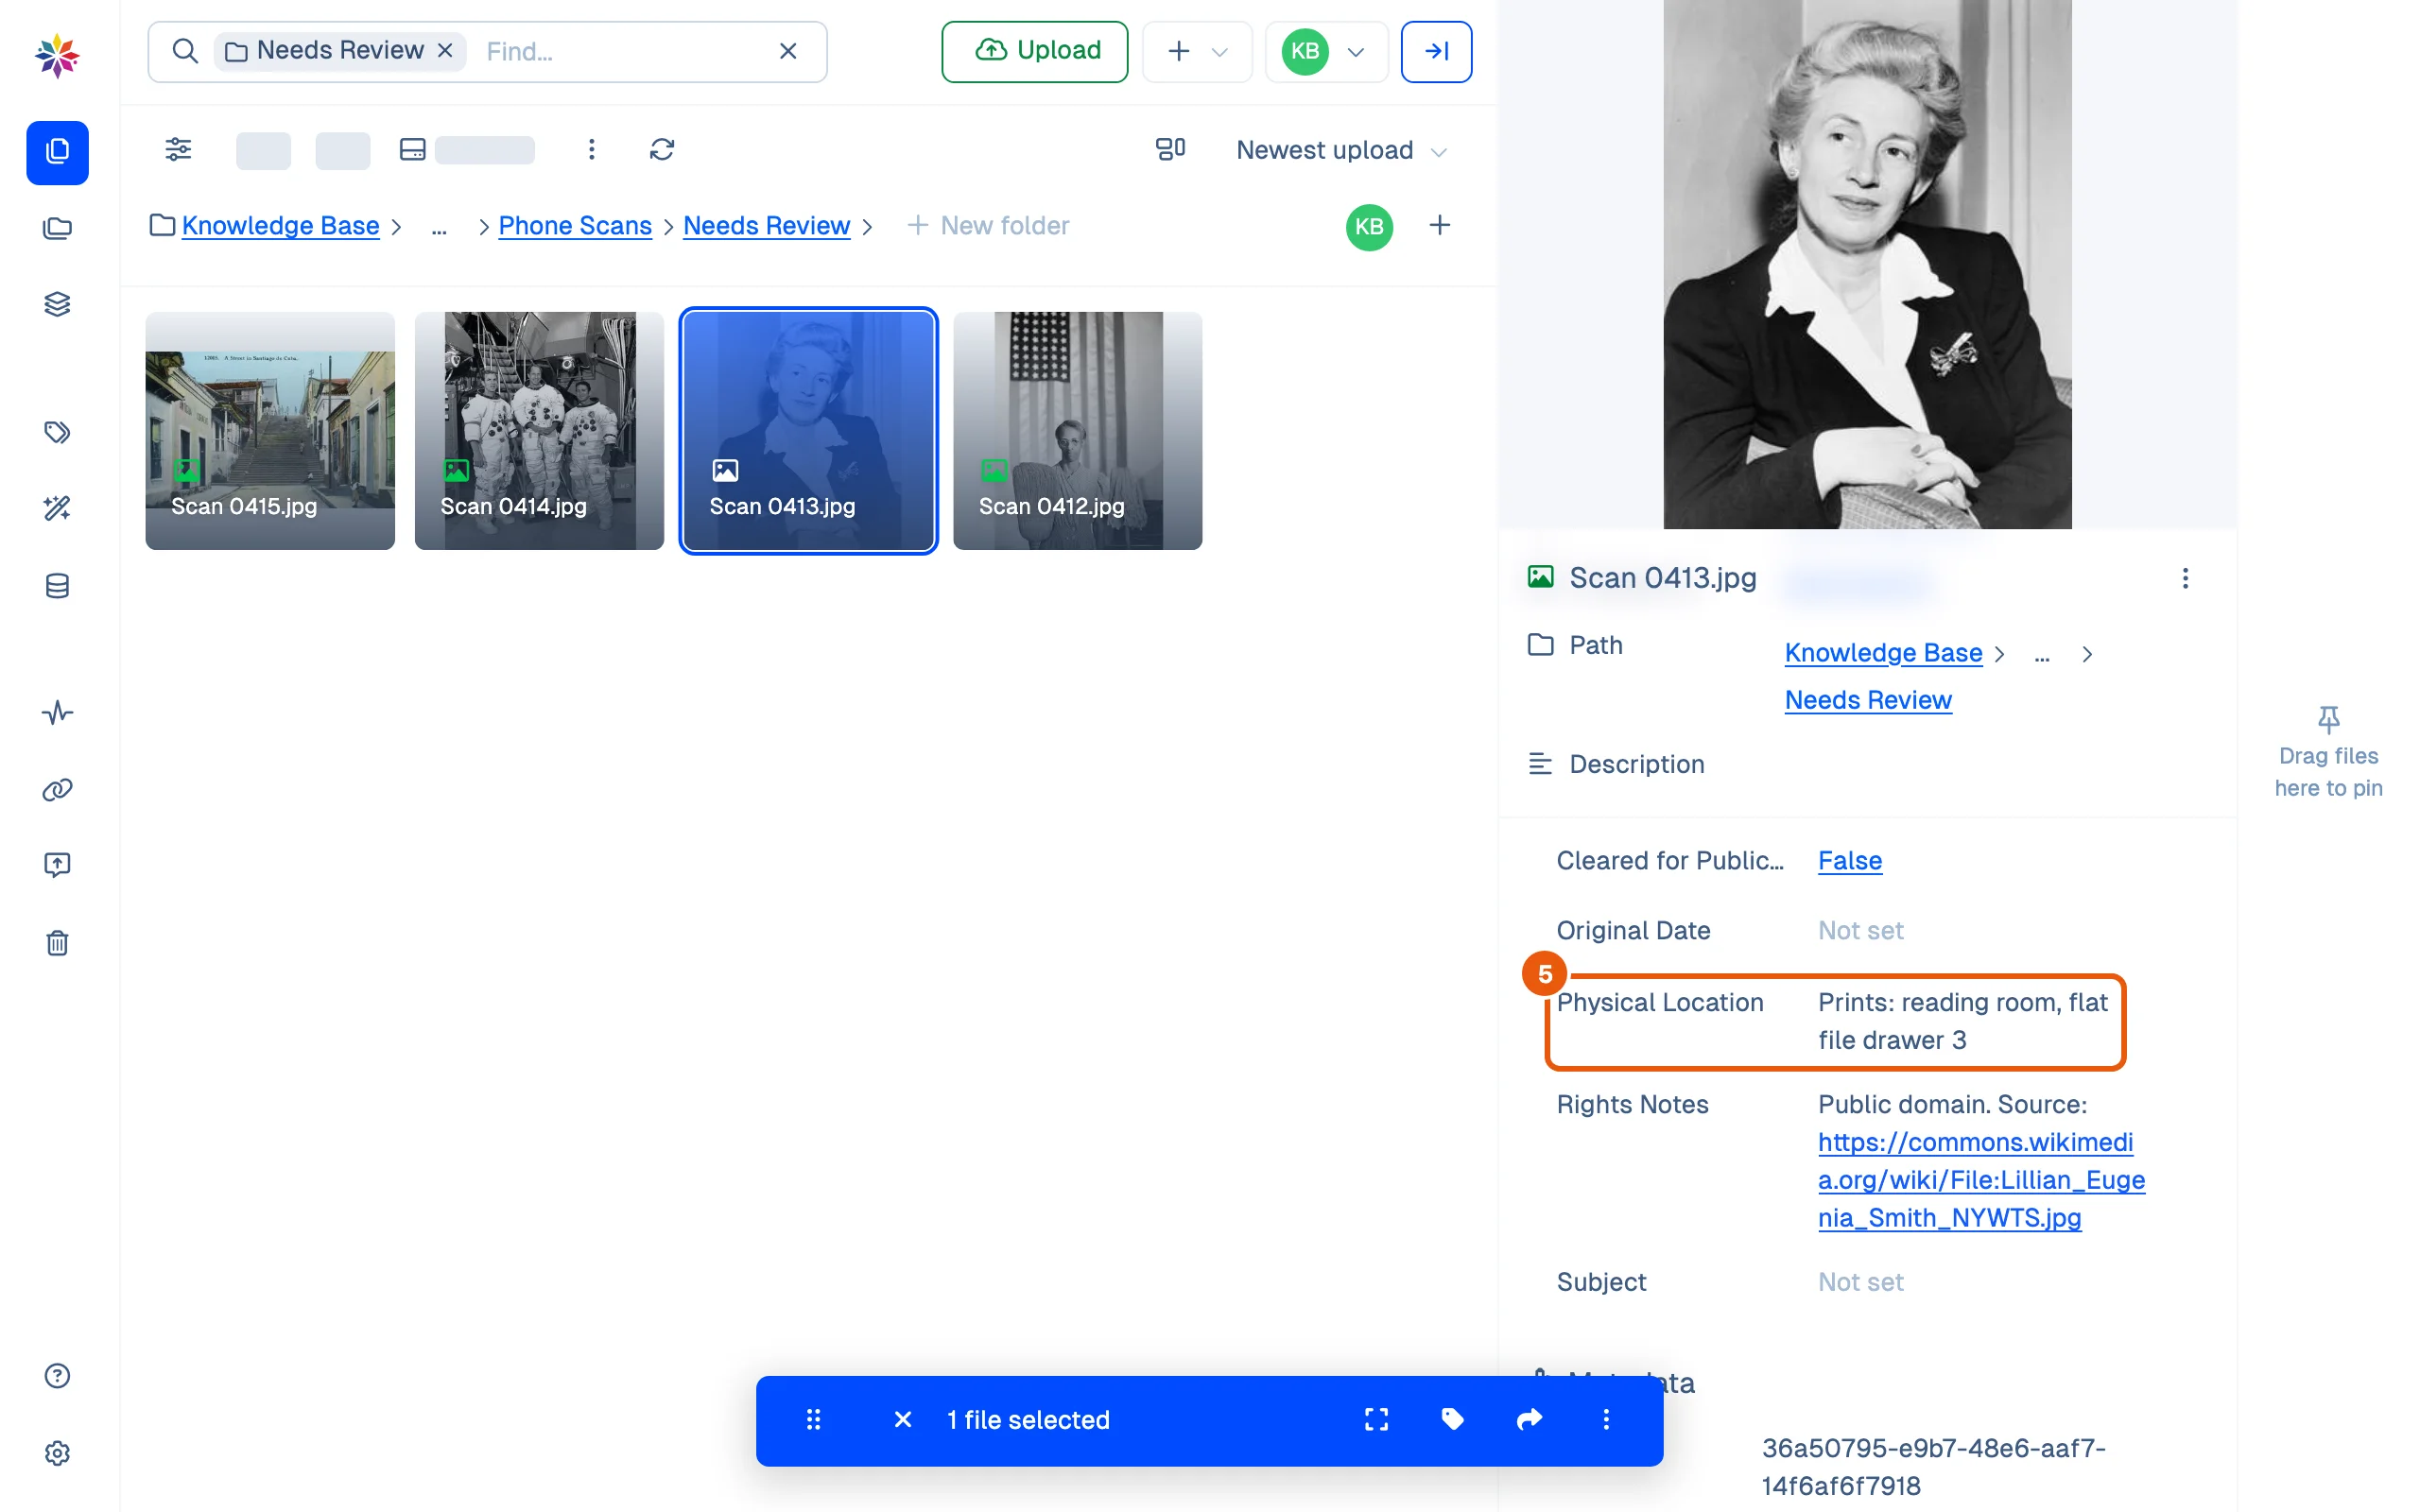Open the Trash sidebar icon
This screenshot has width=2420, height=1512.
[x=57, y=943]
